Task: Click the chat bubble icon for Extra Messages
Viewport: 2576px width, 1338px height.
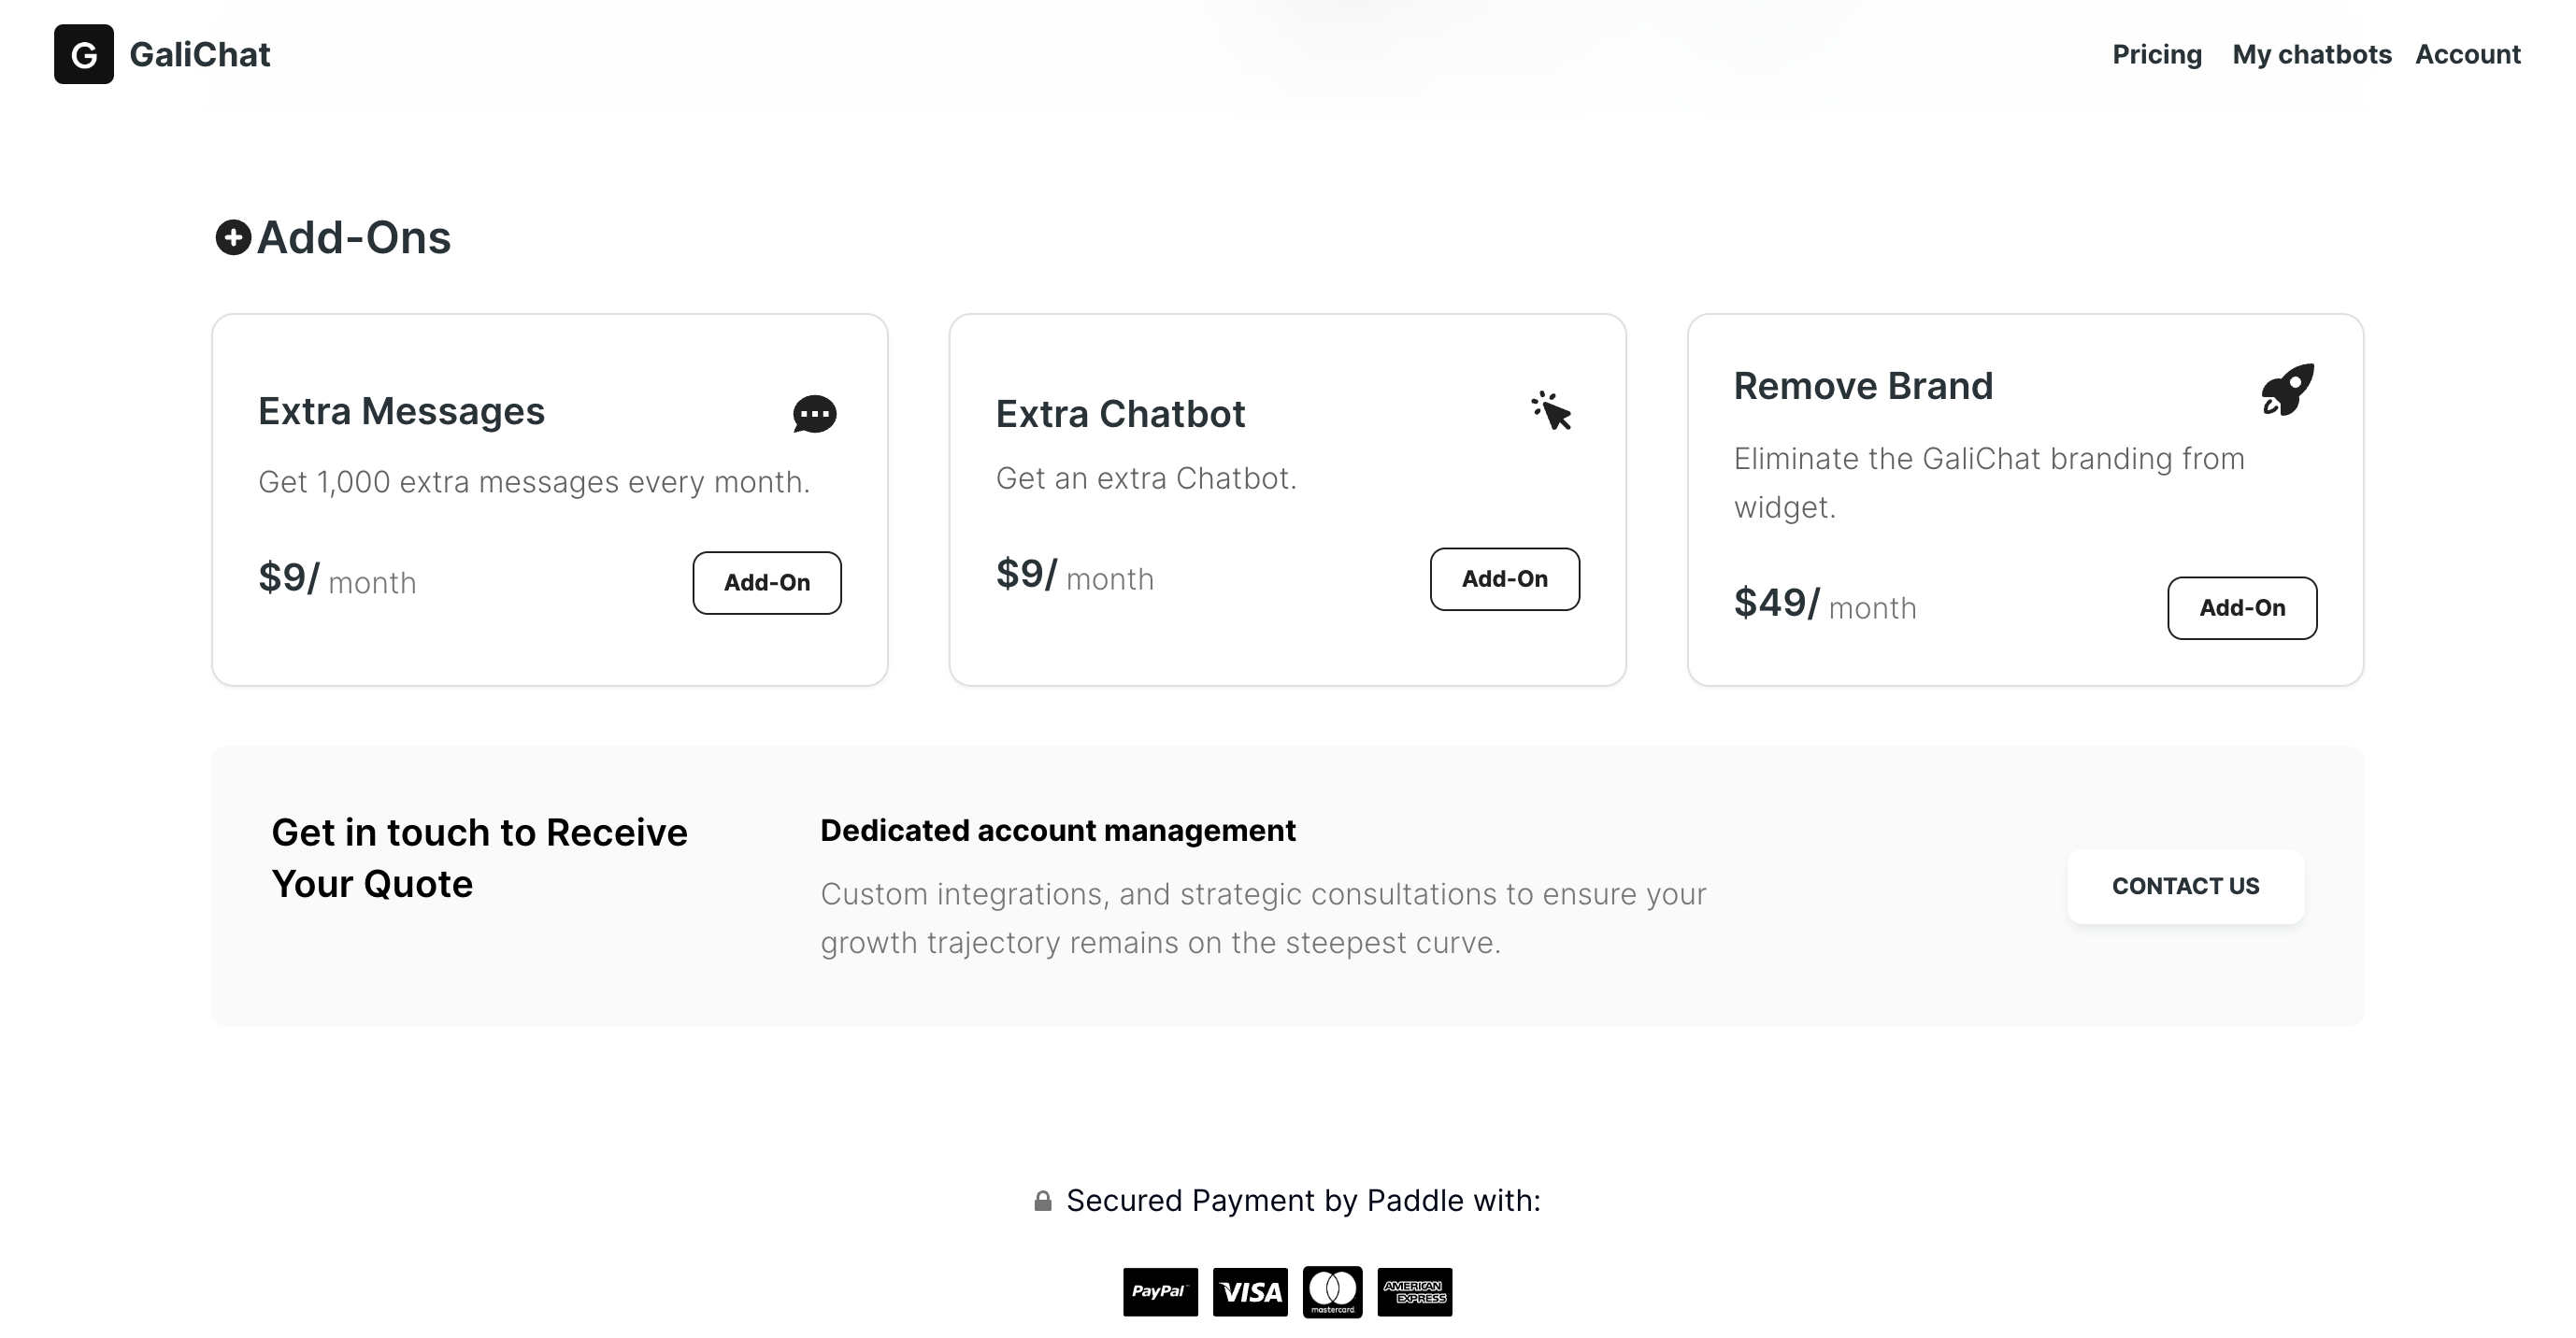Action: pos(814,414)
